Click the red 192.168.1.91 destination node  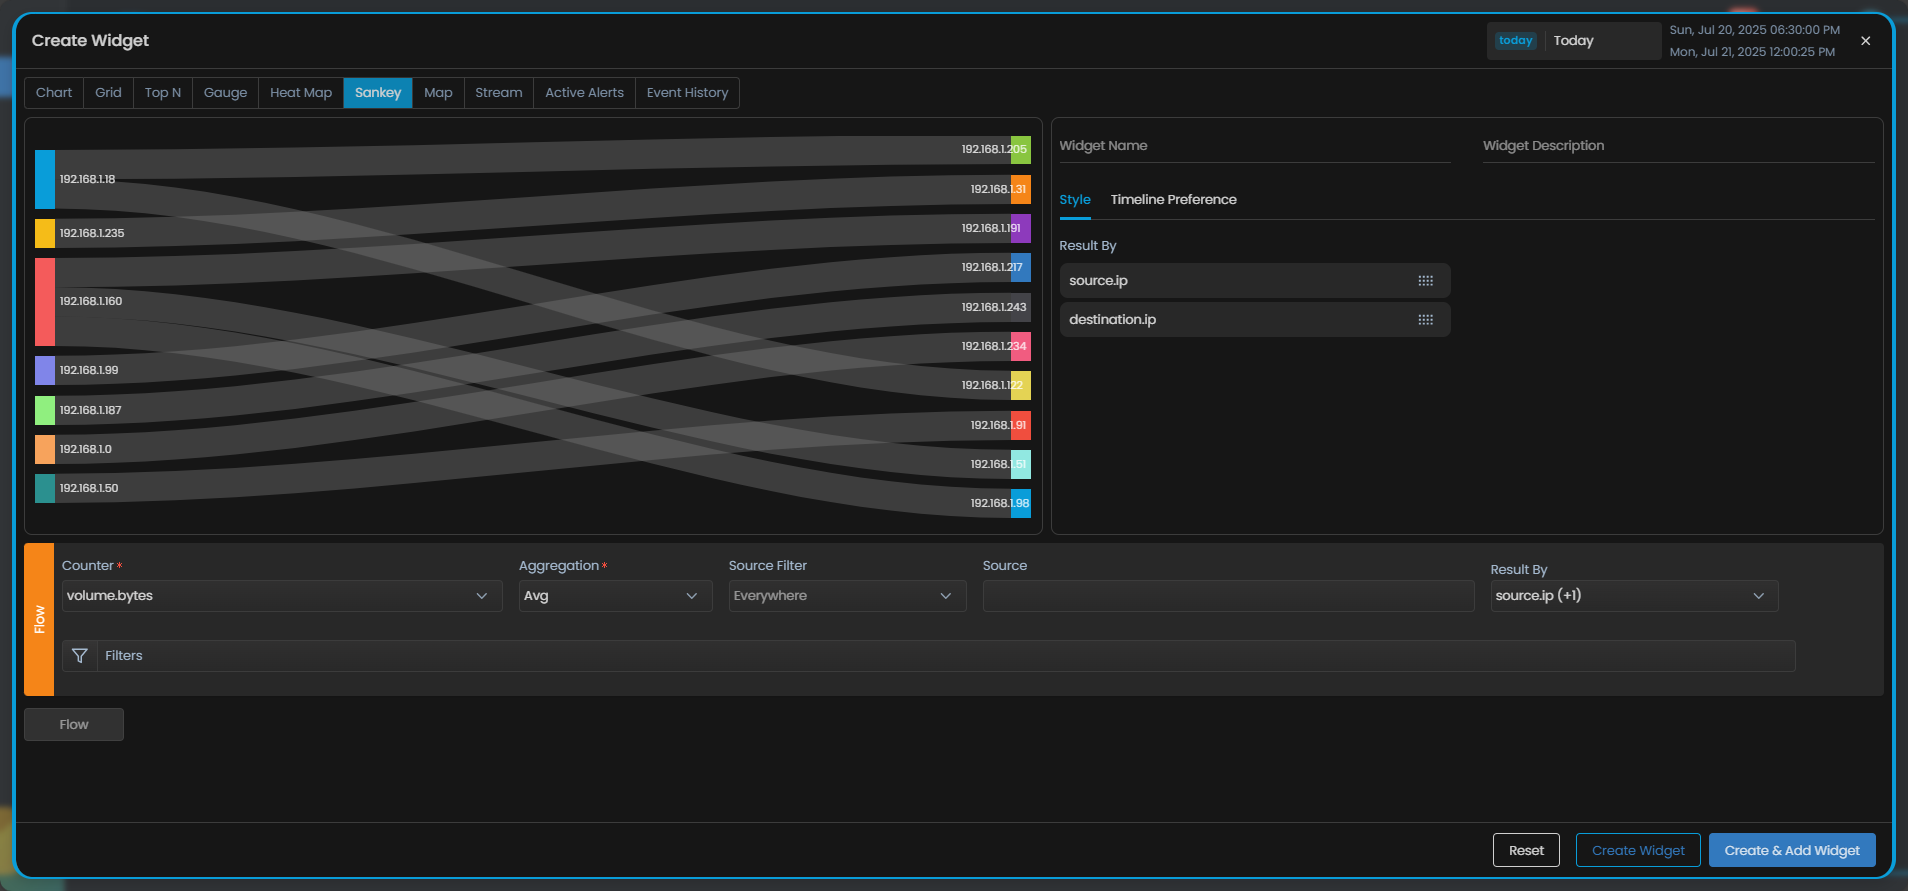pyautogui.click(x=1021, y=425)
